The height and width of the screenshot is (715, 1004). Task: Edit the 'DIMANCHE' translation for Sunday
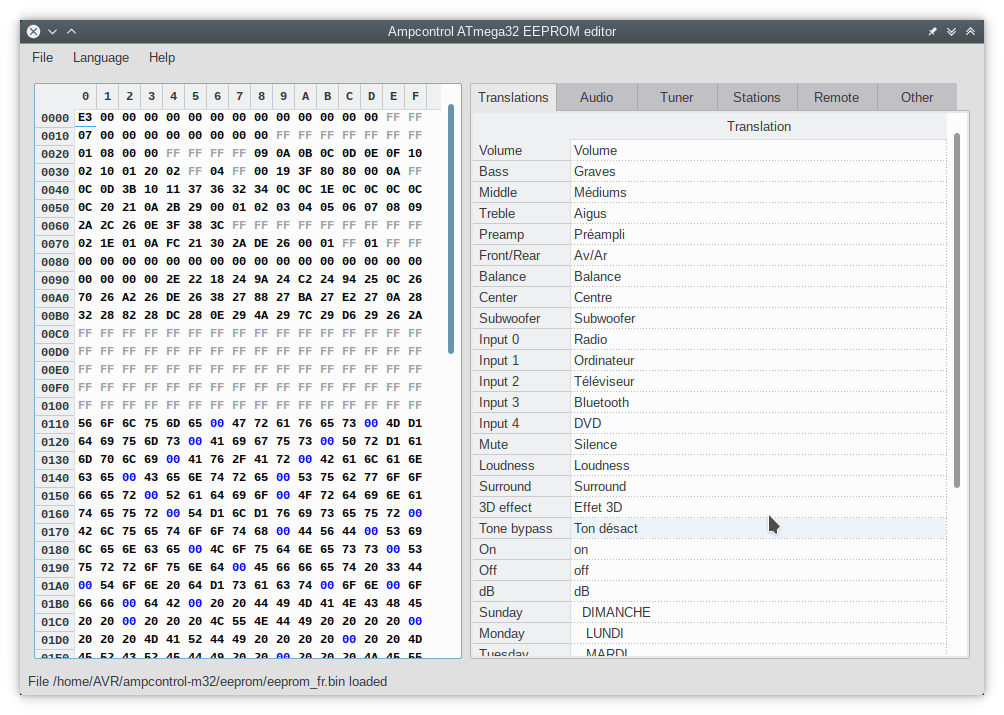click(758, 613)
